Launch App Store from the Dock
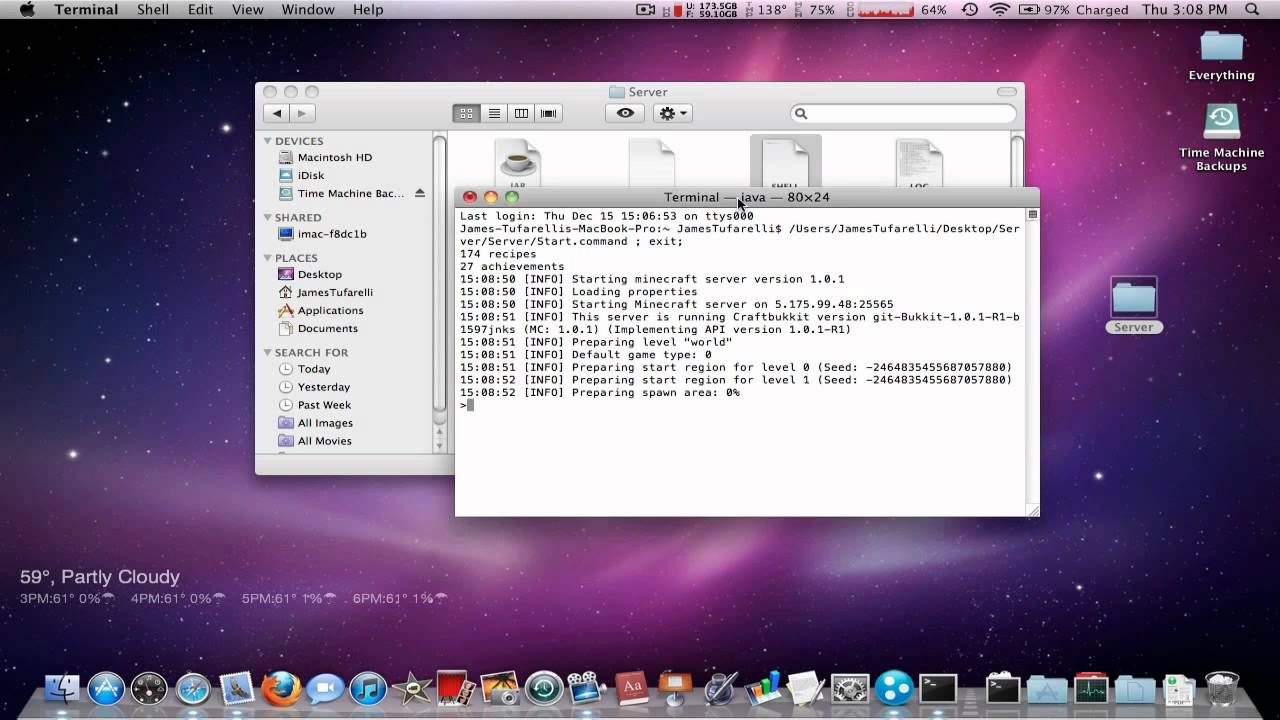This screenshot has height=720, width=1280. 106,688
